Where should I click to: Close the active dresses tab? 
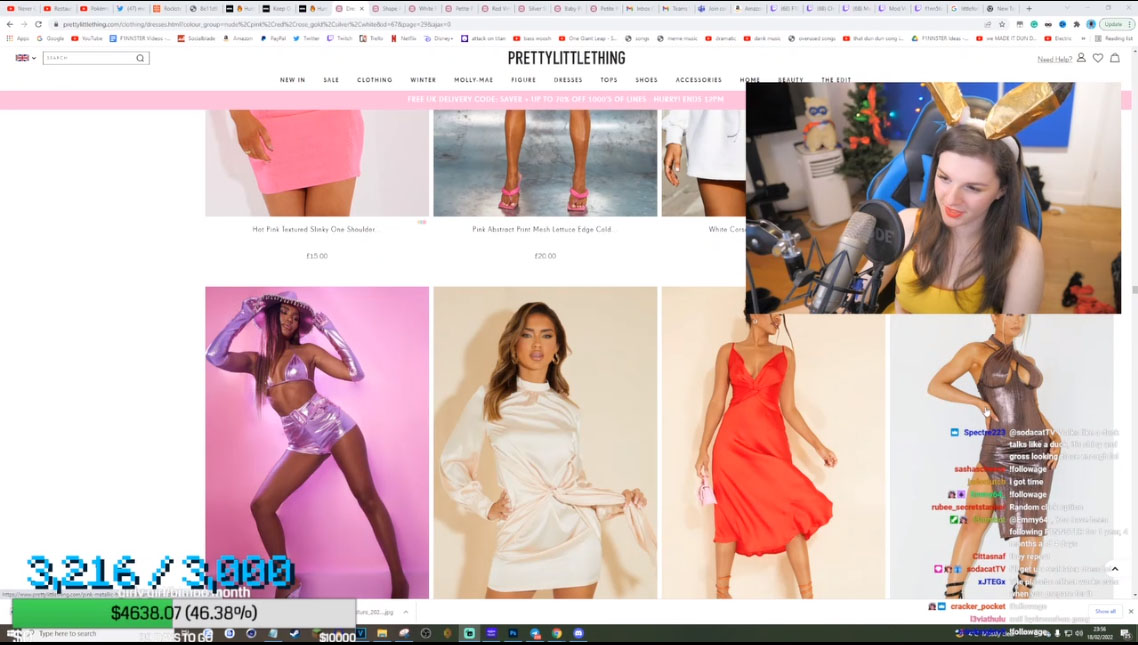click(361, 9)
